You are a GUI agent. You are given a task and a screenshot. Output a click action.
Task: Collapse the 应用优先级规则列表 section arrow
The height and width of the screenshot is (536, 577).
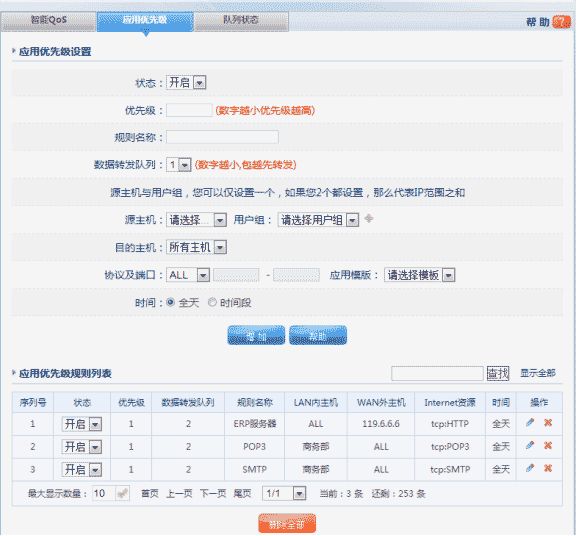(14, 373)
